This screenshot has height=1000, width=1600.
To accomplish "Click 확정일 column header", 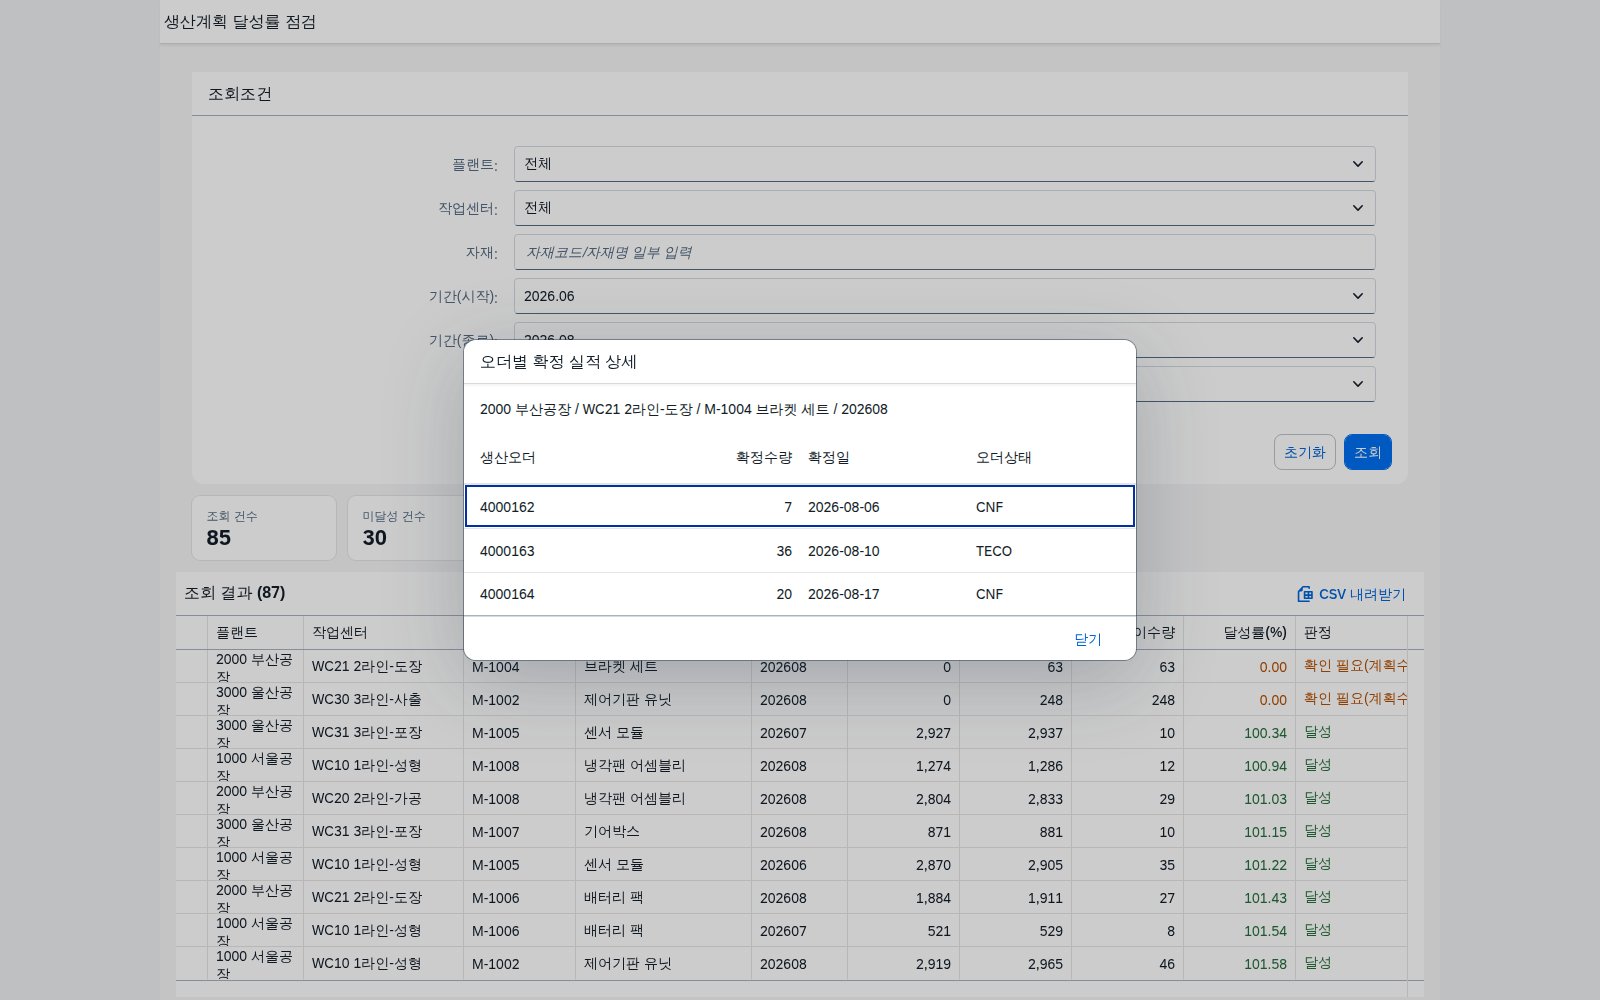I will 829,457.
